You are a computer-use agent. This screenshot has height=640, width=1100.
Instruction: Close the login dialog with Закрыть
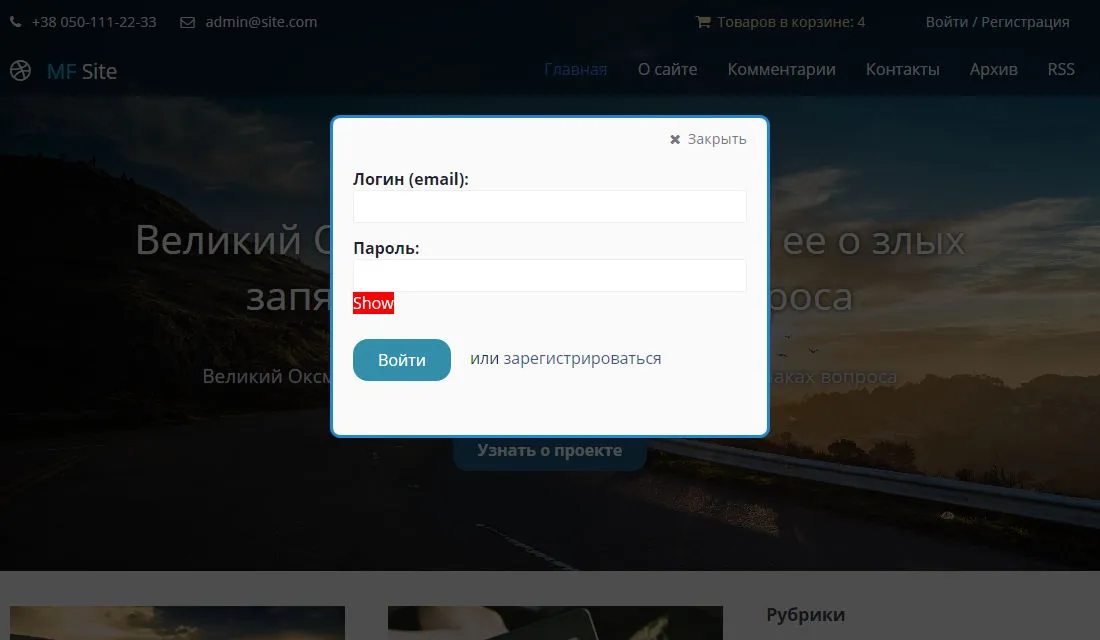[708, 139]
